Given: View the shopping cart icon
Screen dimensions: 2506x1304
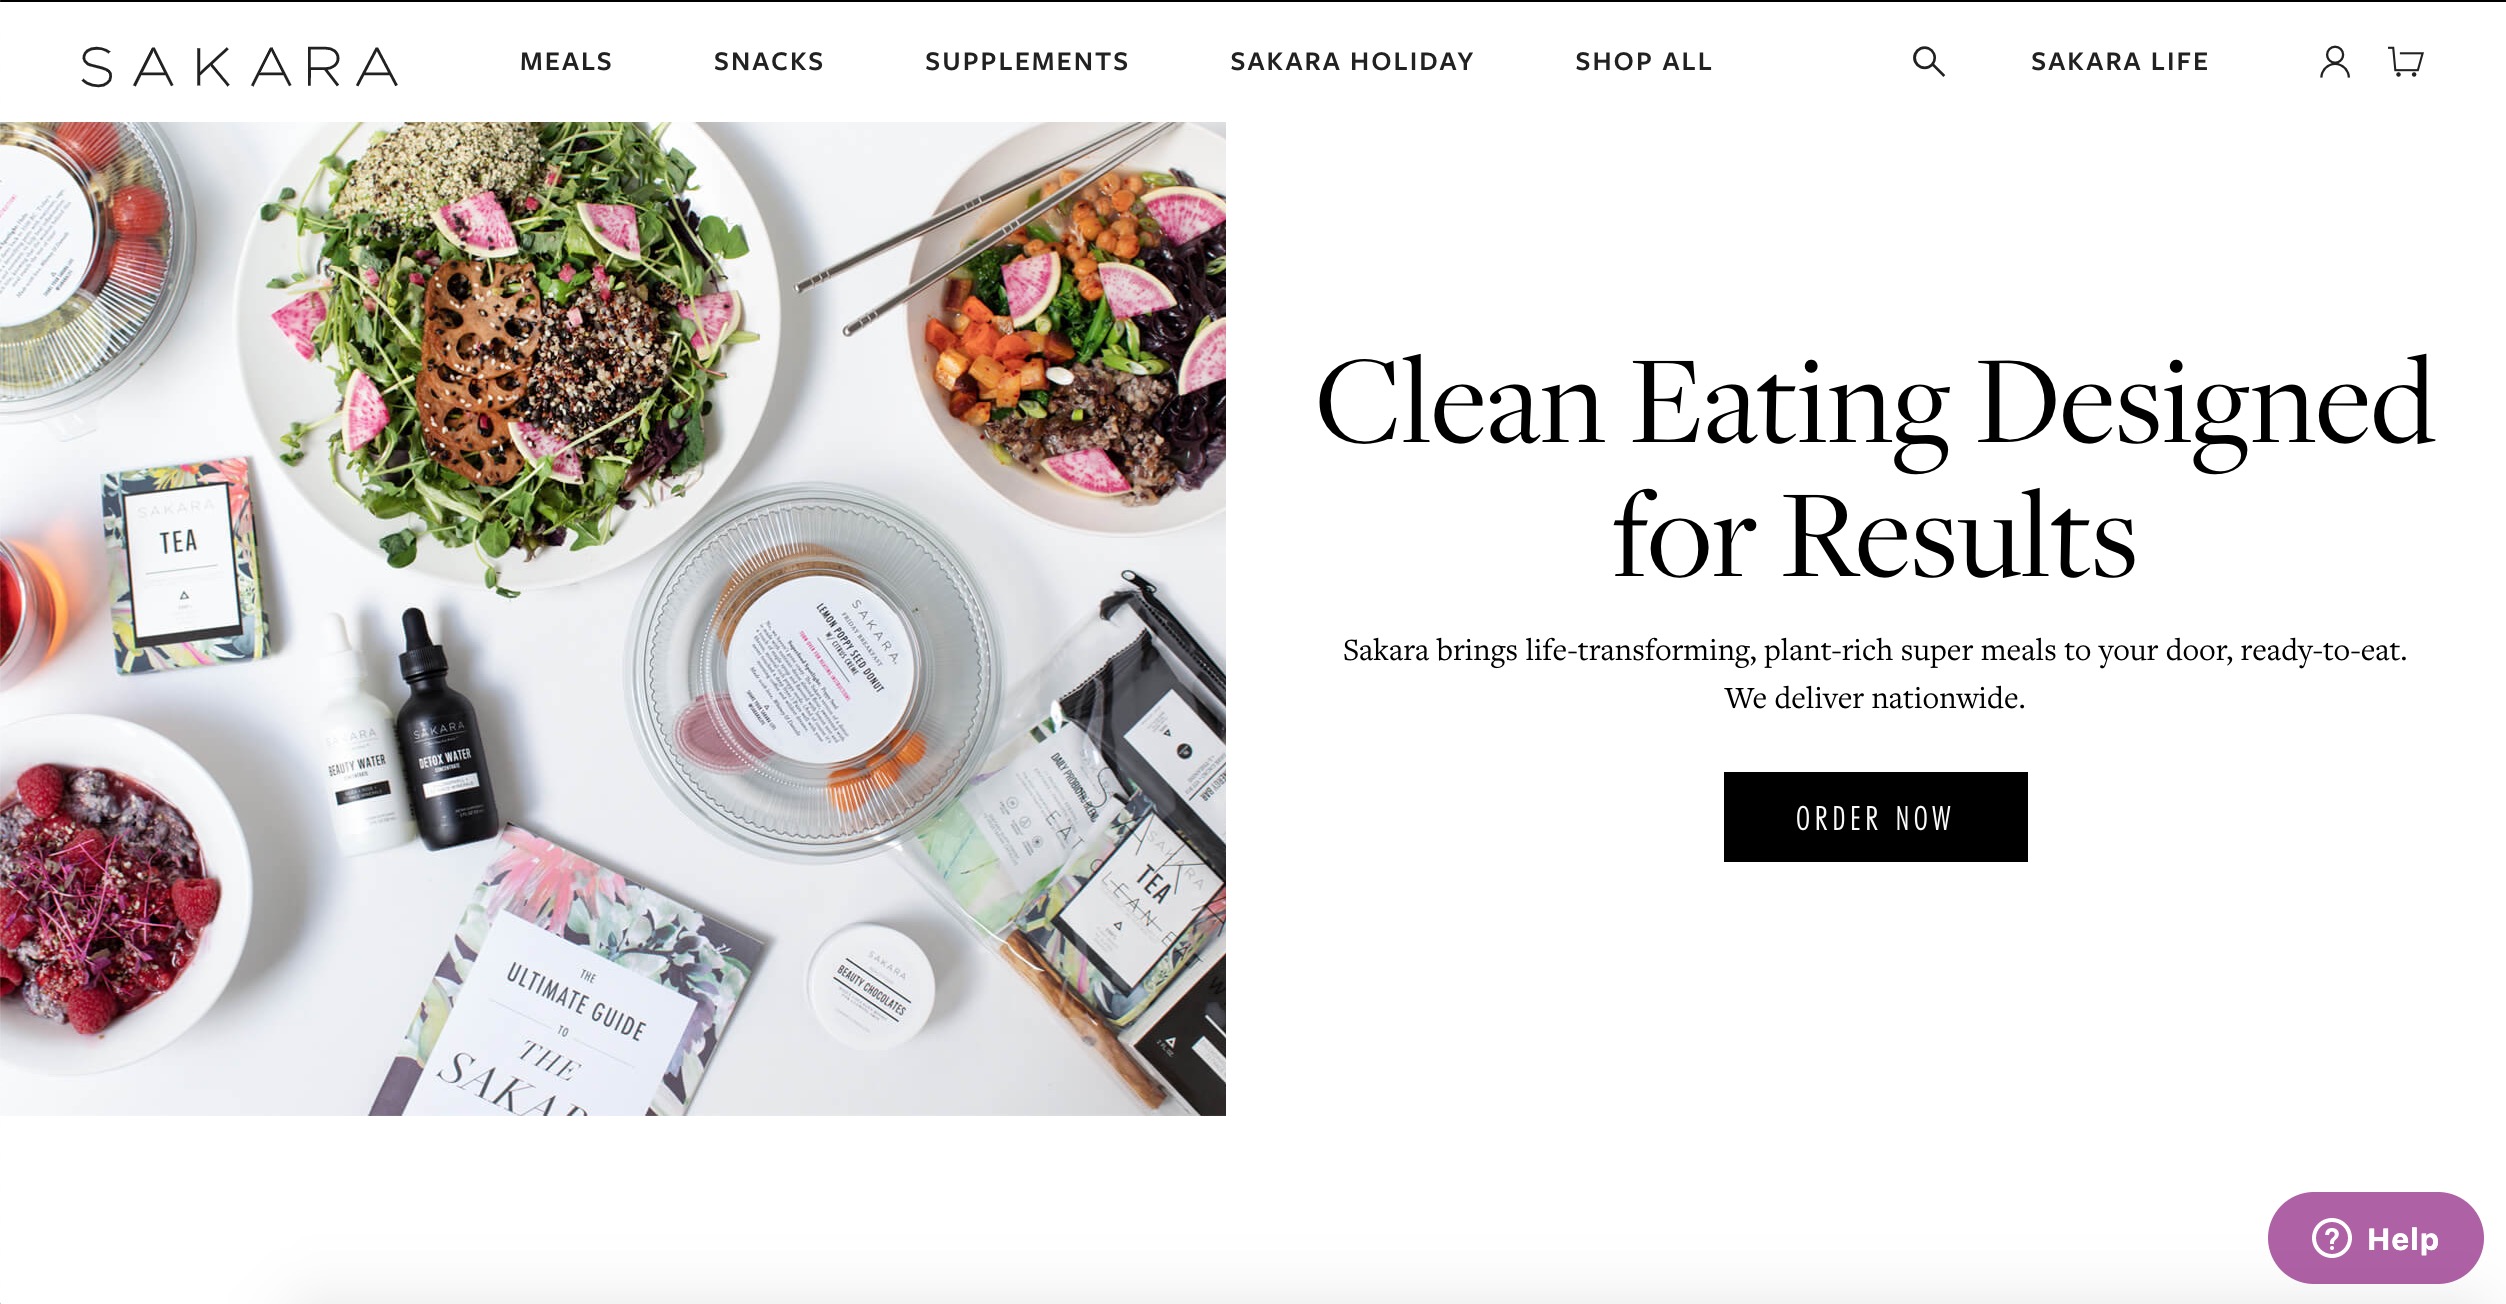Looking at the screenshot, I should coord(2405,62).
